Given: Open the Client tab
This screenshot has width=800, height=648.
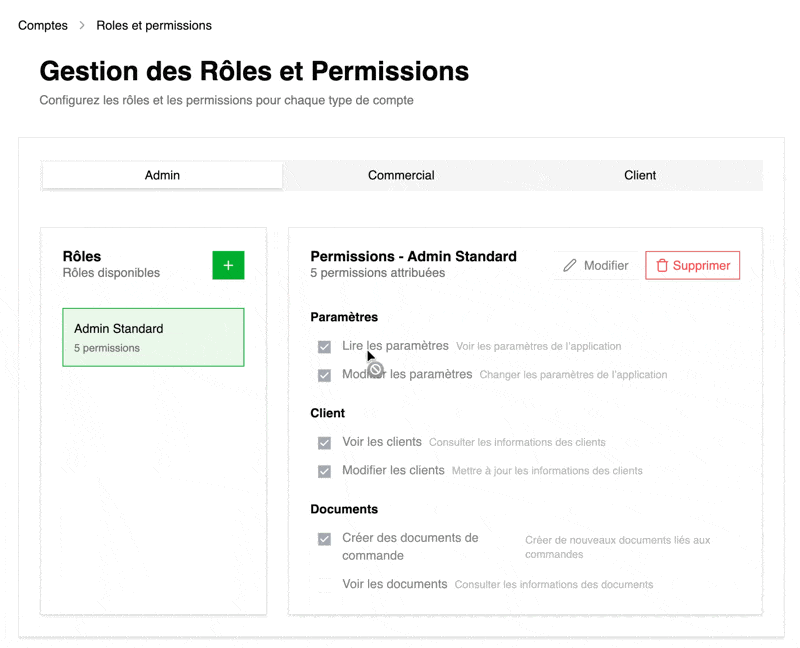Looking at the screenshot, I should click(640, 175).
